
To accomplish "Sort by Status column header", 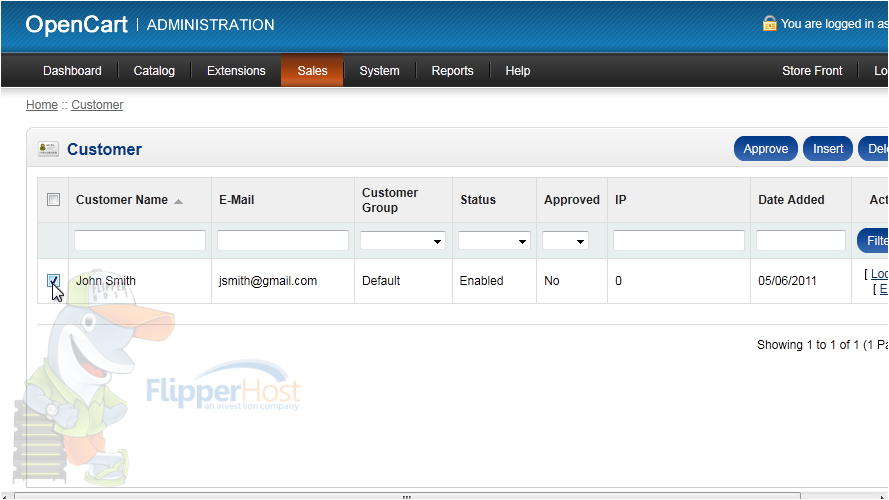I will click(x=478, y=200).
